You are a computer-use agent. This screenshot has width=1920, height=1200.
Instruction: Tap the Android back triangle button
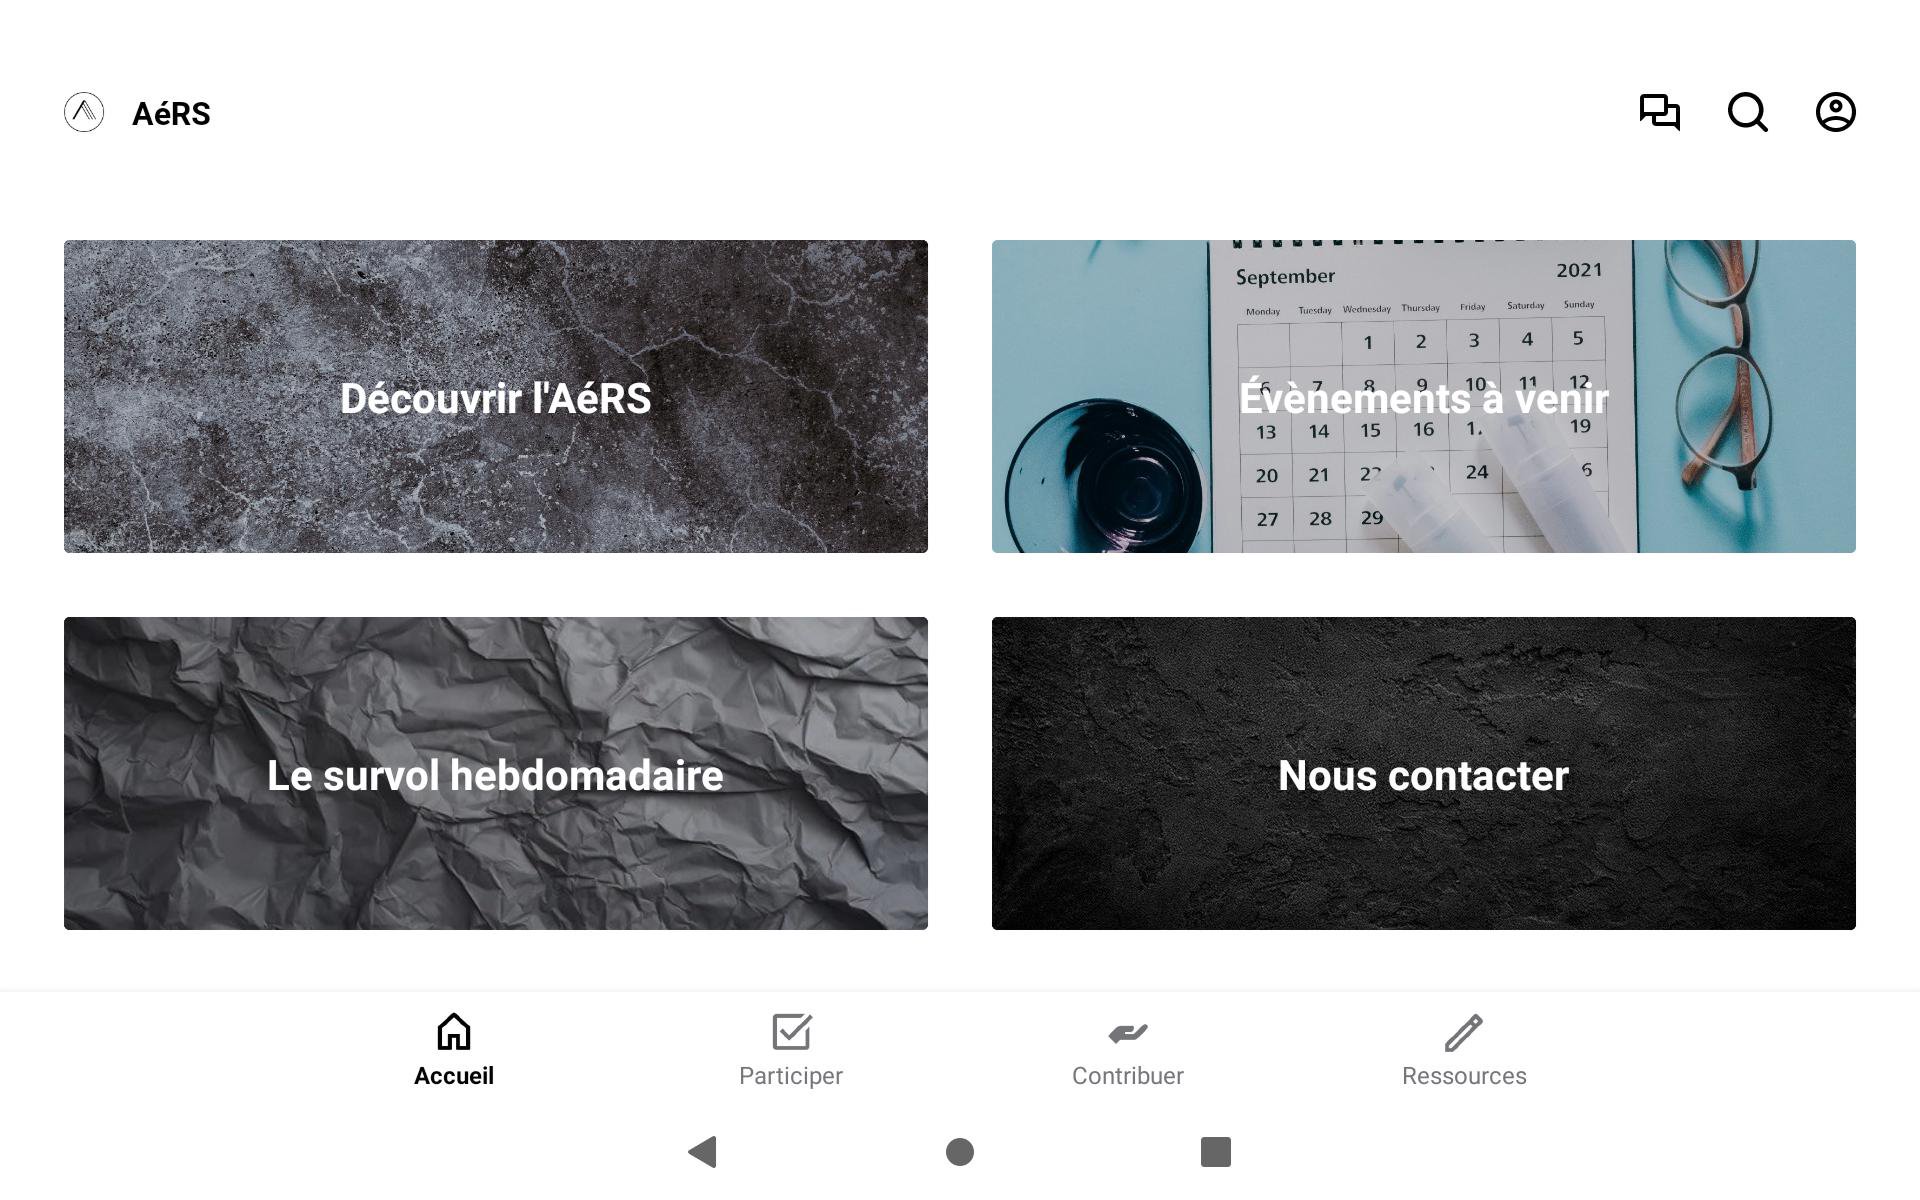[703, 1152]
